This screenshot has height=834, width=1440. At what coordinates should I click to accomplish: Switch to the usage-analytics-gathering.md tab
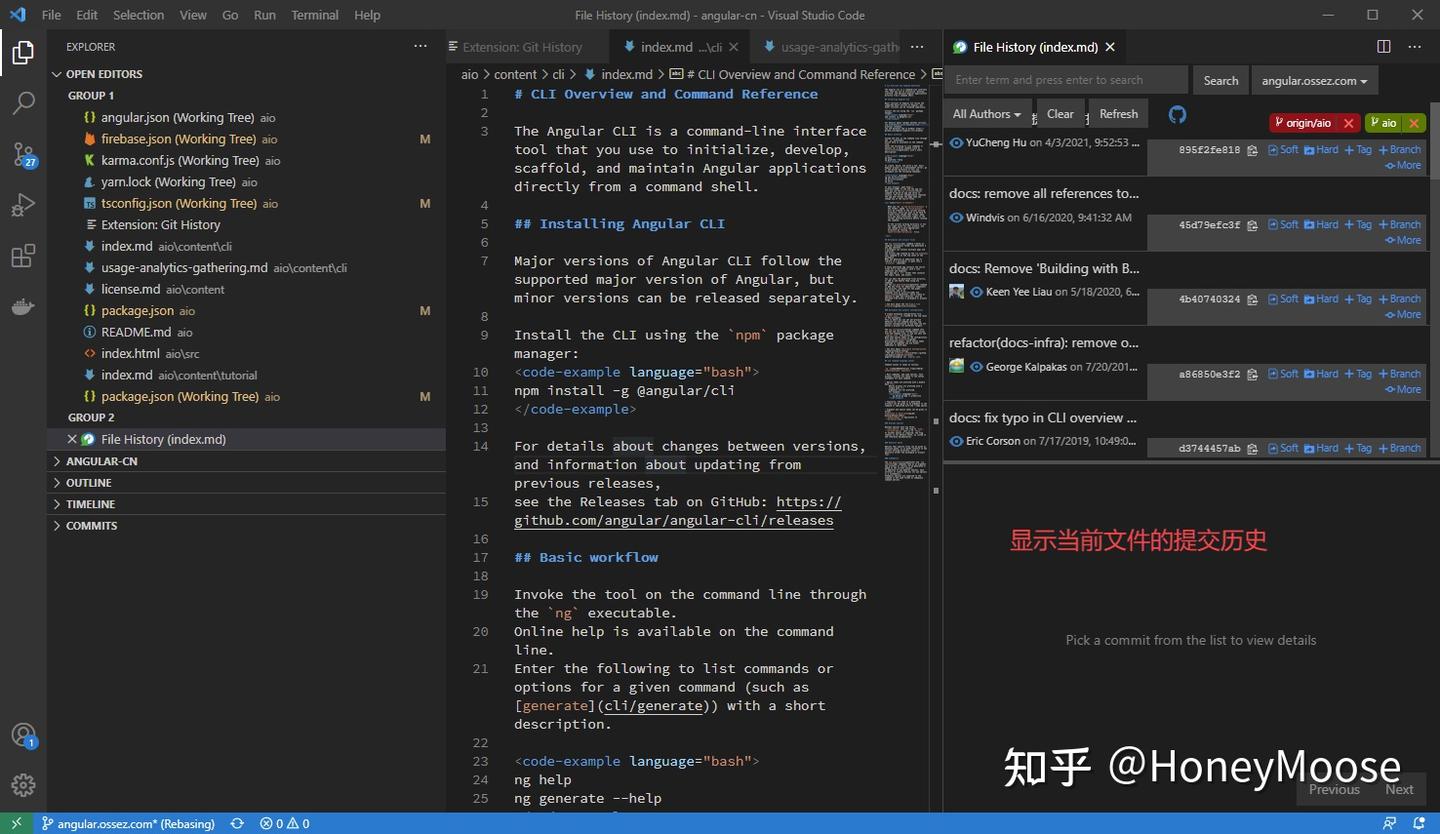(840, 46)
